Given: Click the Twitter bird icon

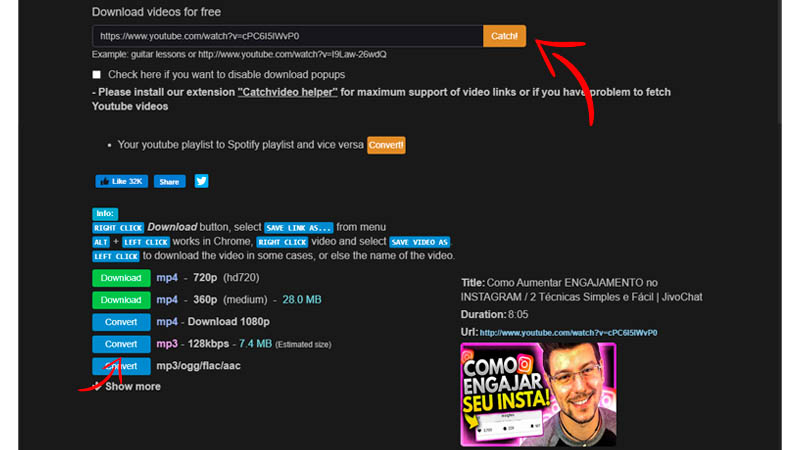Looking at the screenshot, I should 202,181.
